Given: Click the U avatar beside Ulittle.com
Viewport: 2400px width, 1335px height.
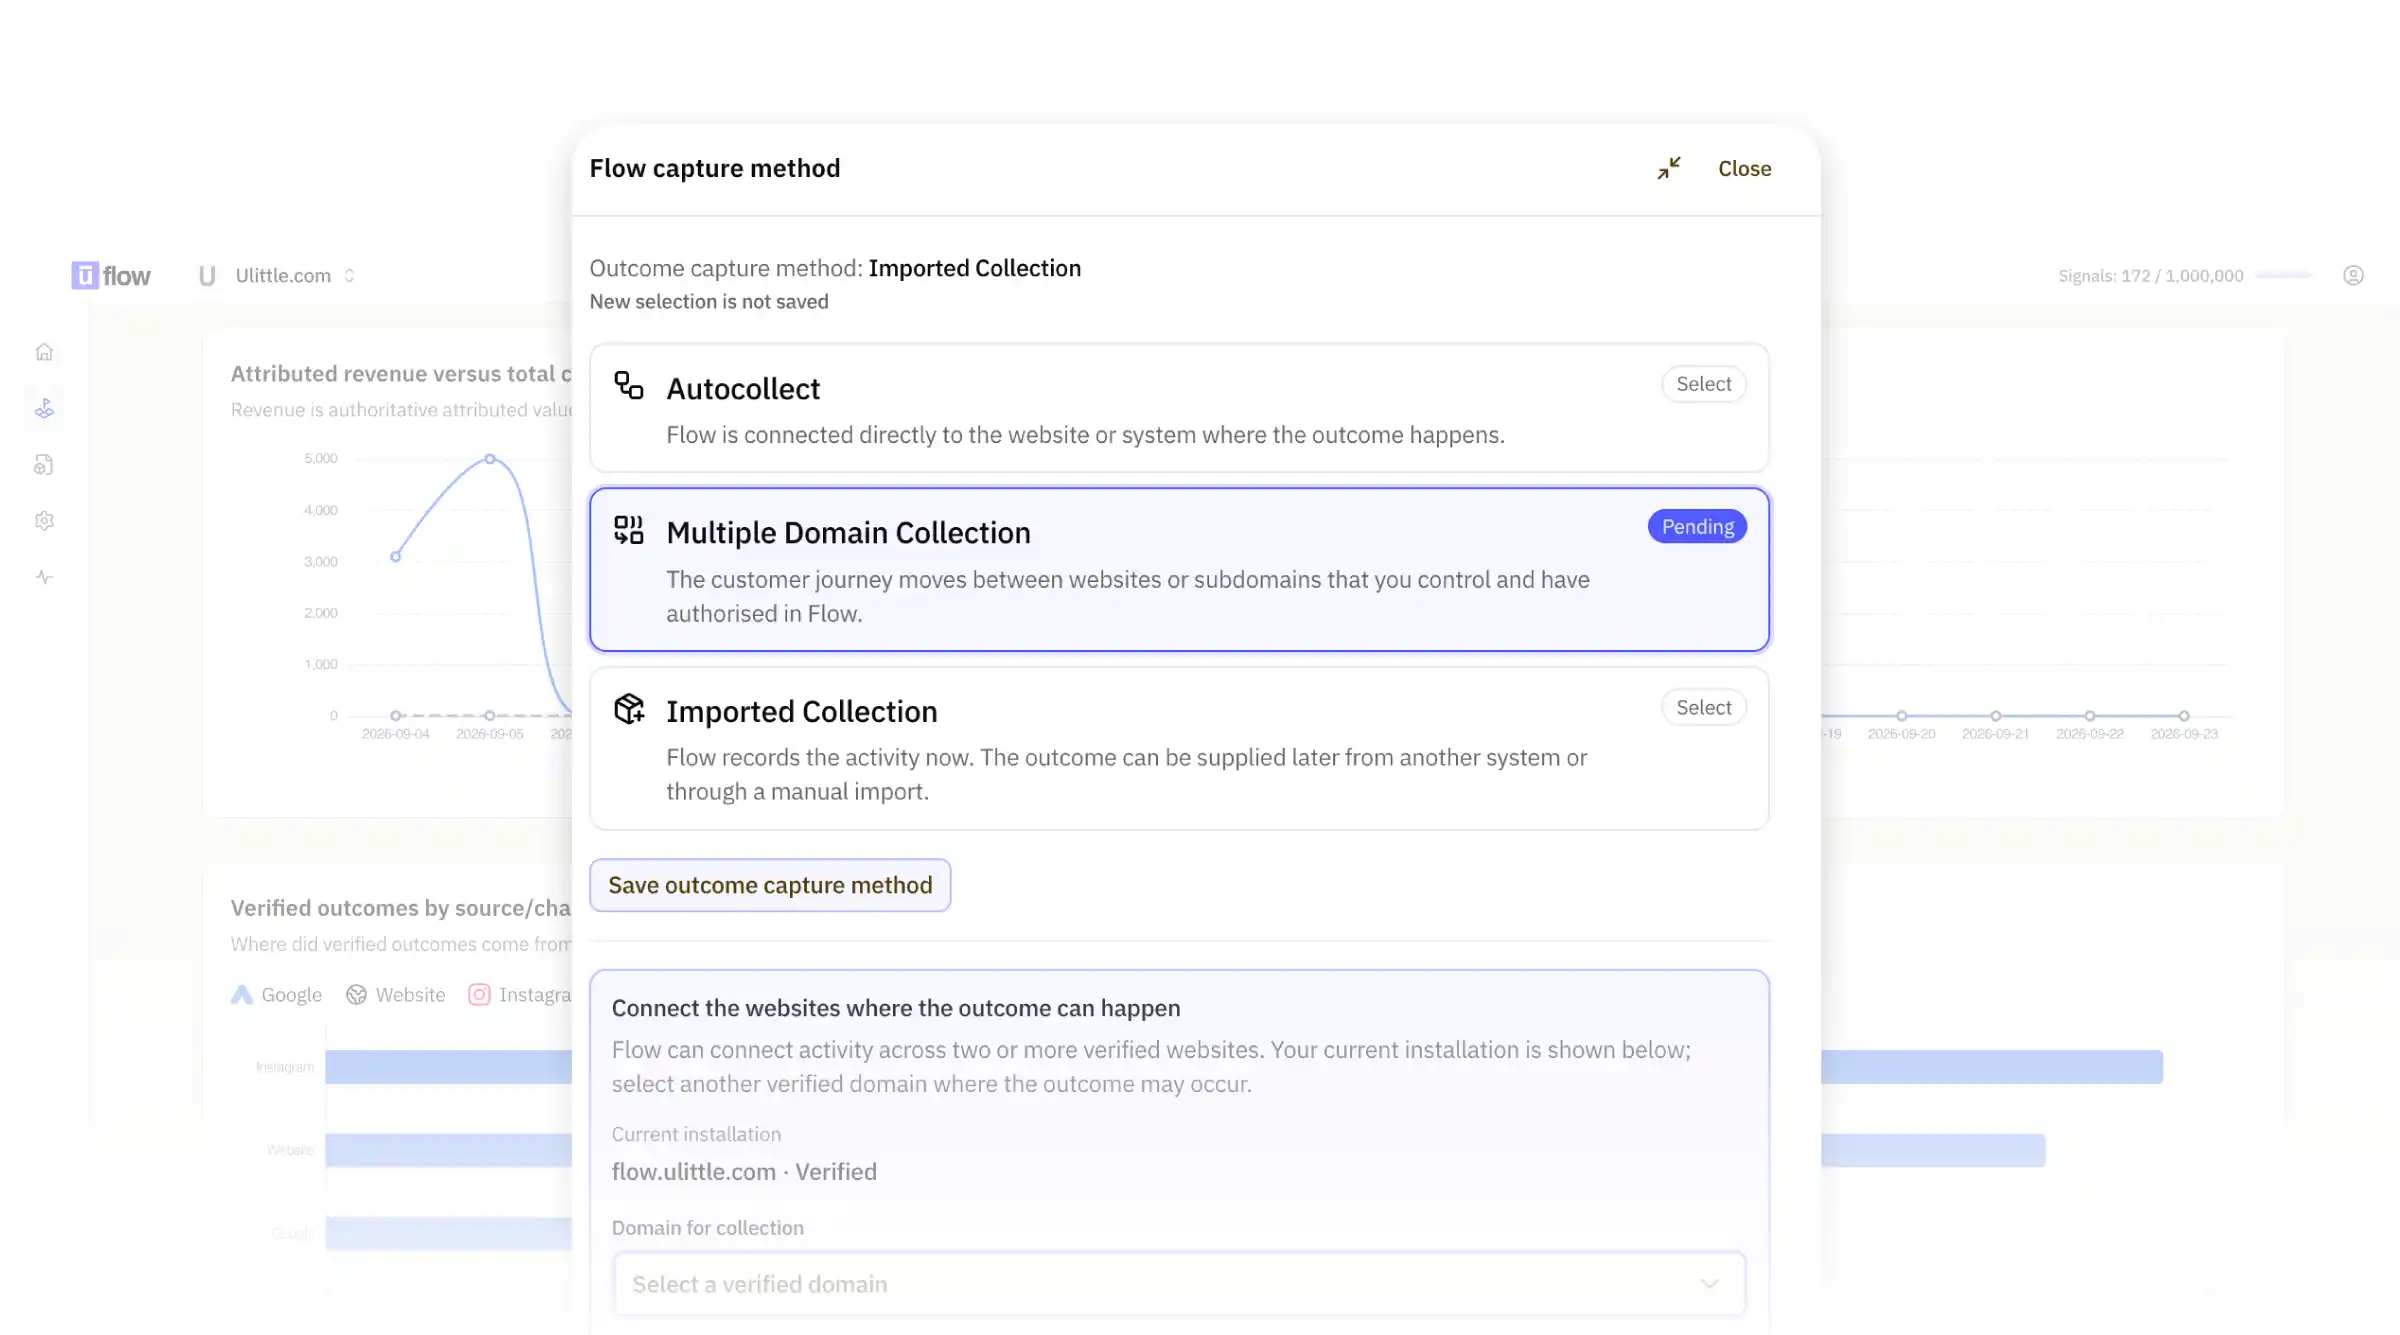Looking at the screenshot, I should tap(207, 276).
